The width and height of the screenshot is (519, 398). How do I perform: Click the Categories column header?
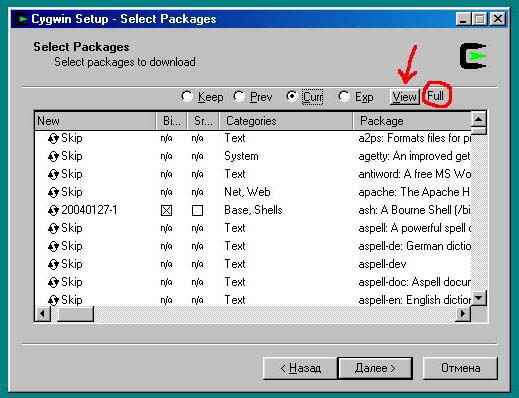(x=286, y=121)
